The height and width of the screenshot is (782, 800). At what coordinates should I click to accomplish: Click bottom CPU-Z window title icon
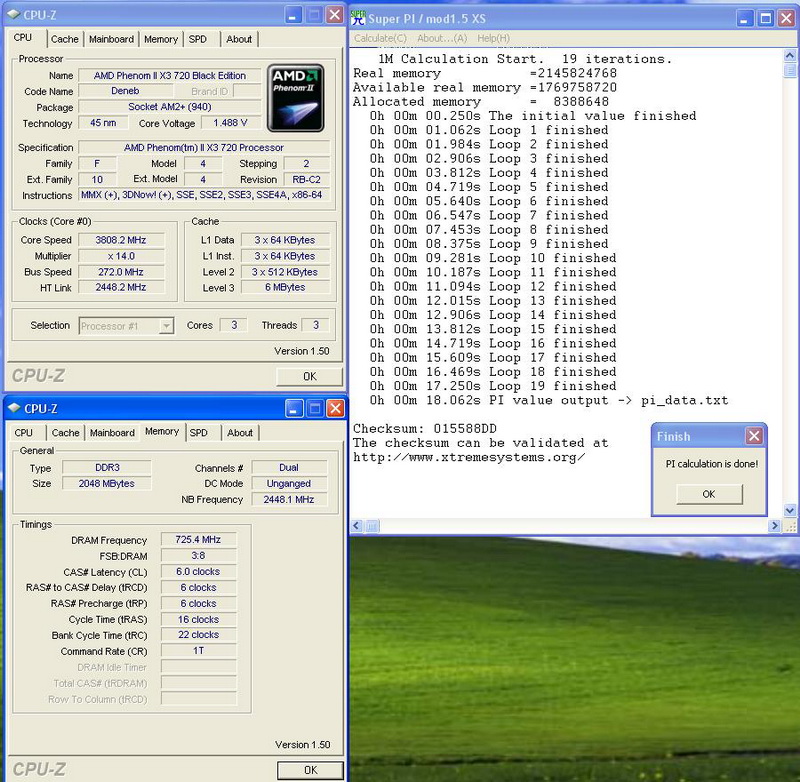pyautogui.click(x=14, y=408)
